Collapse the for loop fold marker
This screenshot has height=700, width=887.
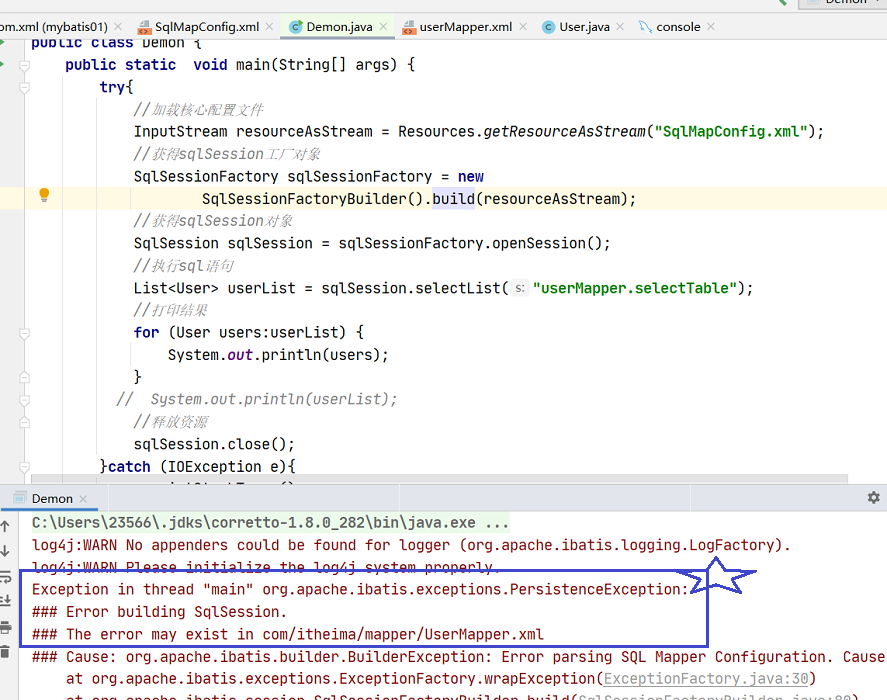(x=24, y=334)
